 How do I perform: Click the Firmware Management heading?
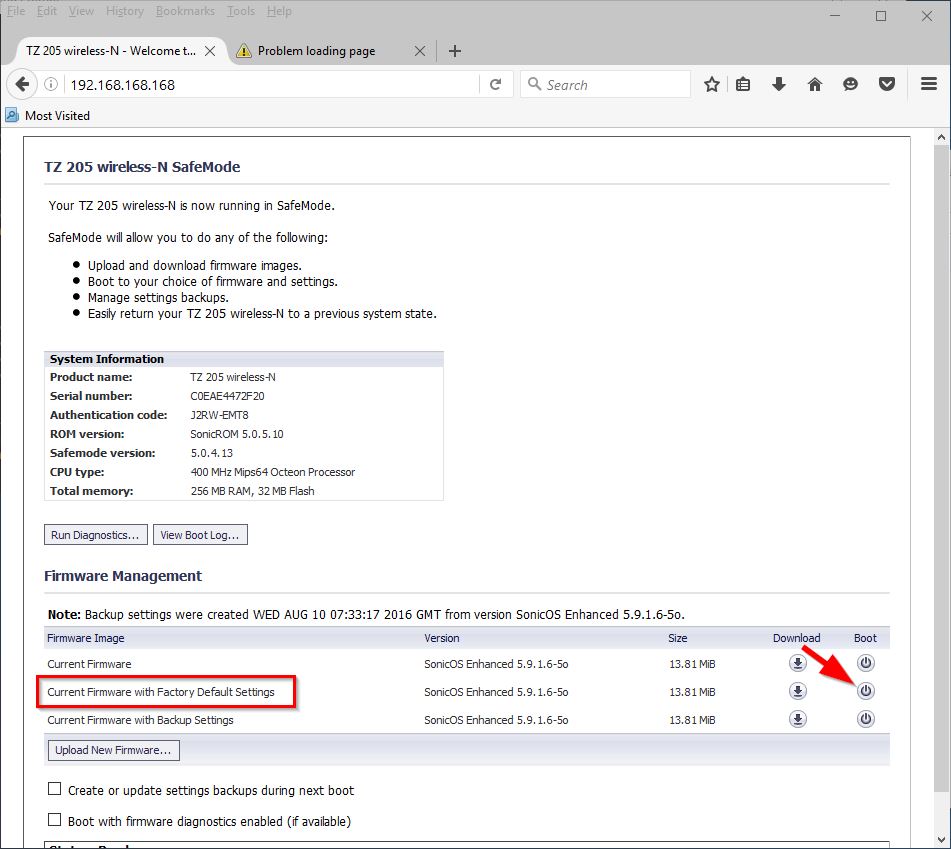[123, 576]
